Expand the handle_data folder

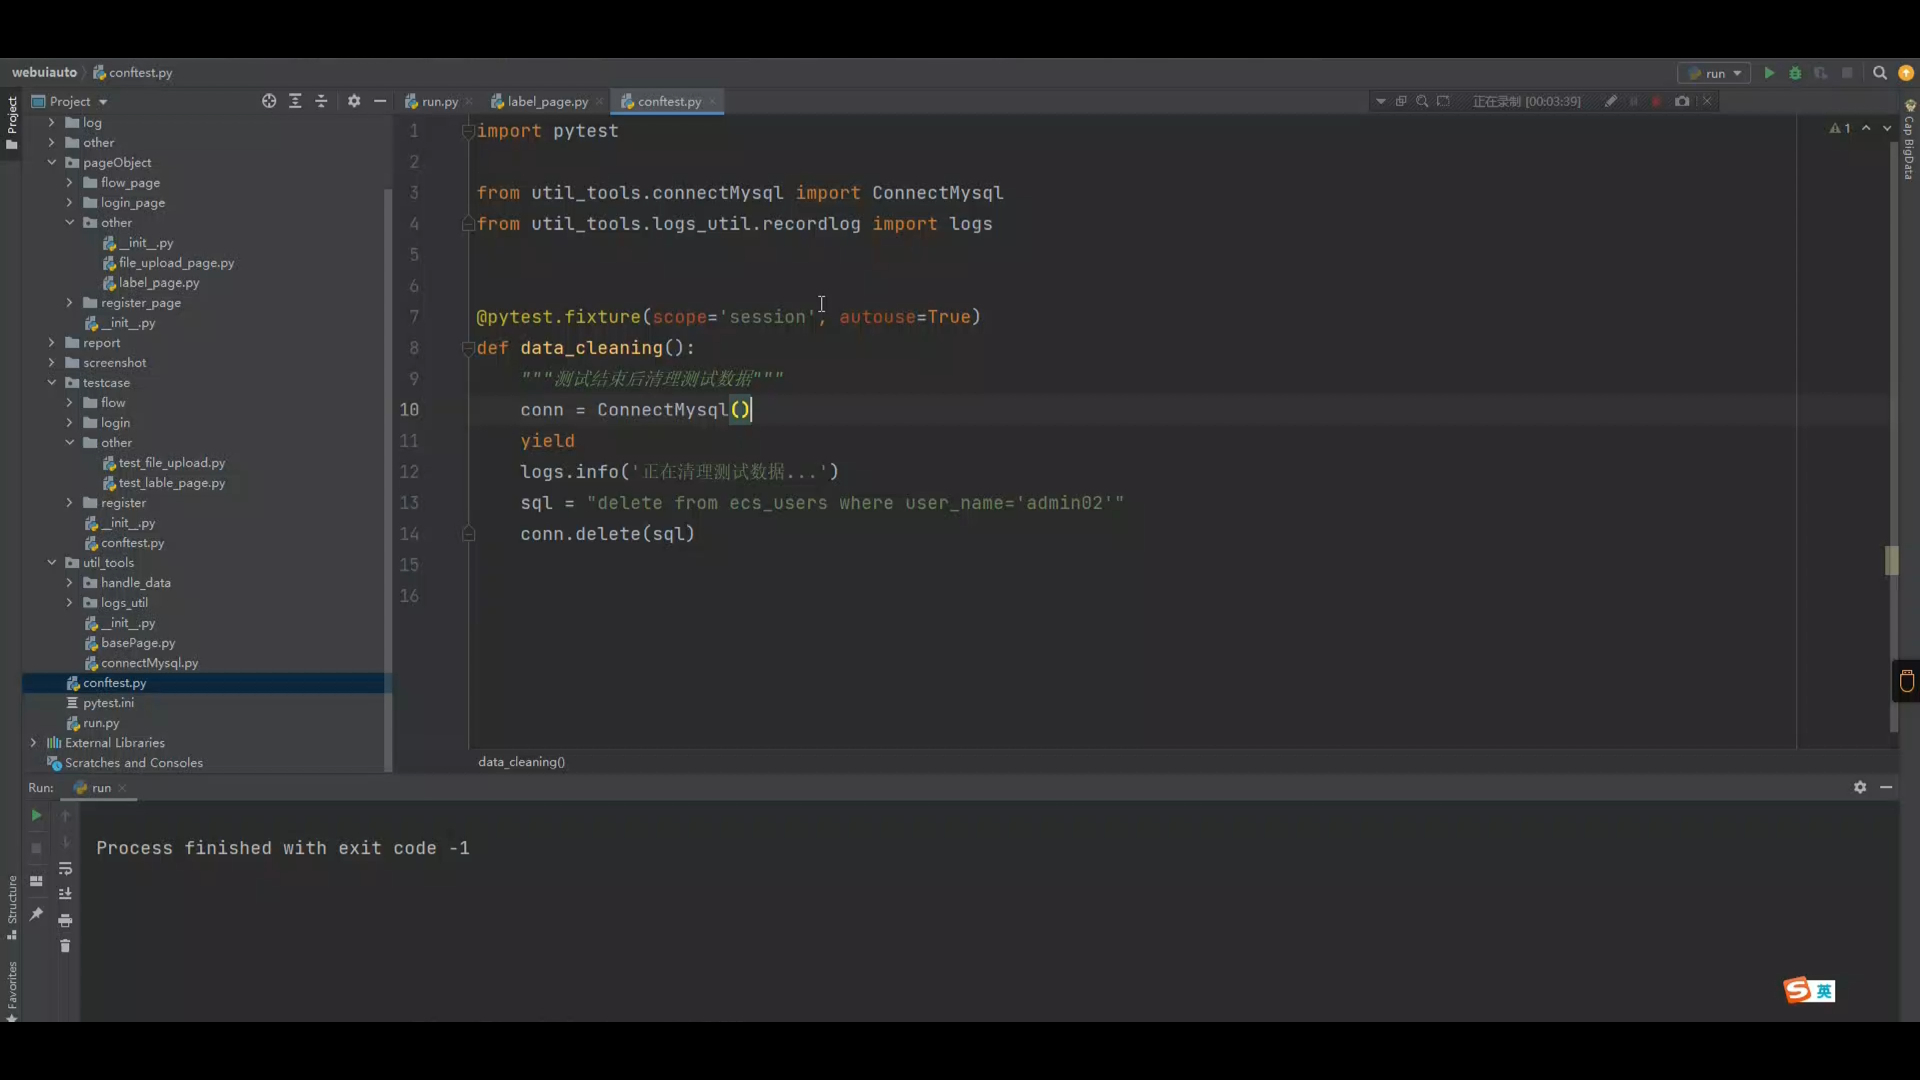(x=69, y=582)
